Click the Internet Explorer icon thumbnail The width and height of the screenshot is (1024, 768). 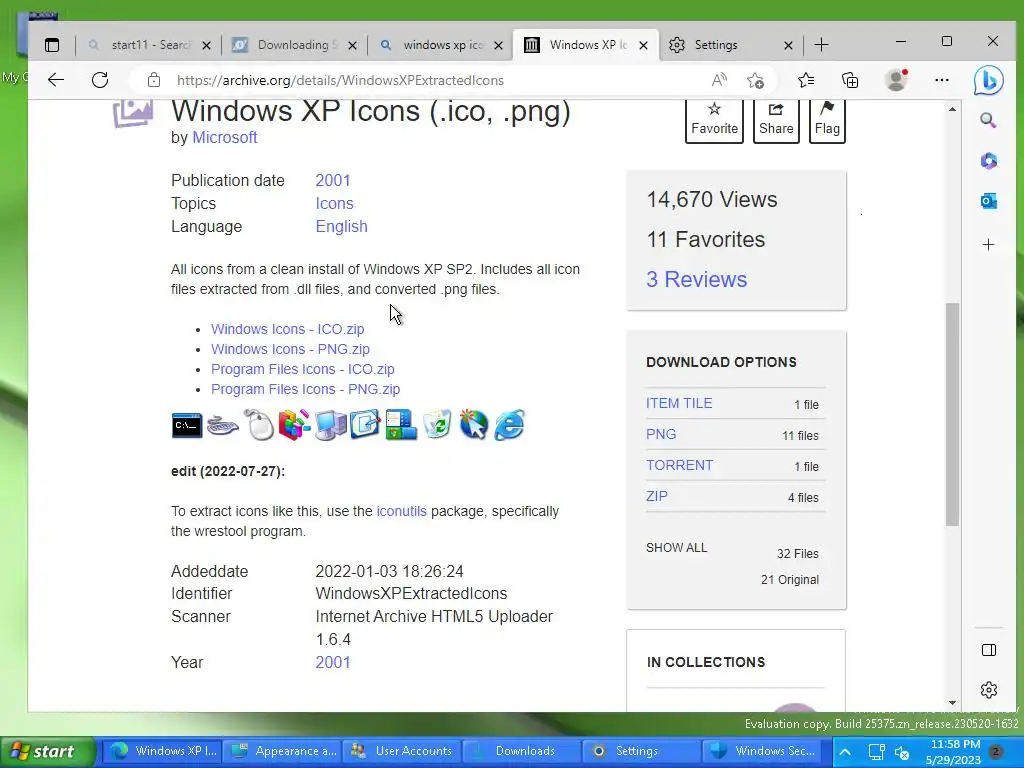pyautogui.click(x=509, y=424)
